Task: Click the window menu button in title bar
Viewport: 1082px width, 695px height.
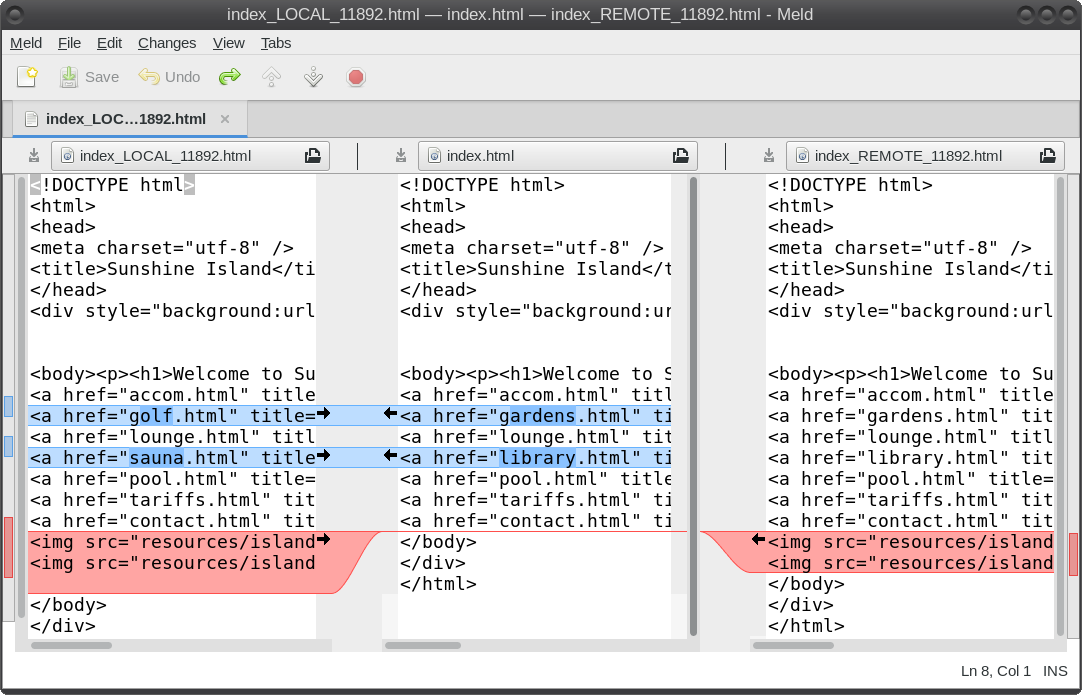Action: pyautogui.click(x=14, y=14)
